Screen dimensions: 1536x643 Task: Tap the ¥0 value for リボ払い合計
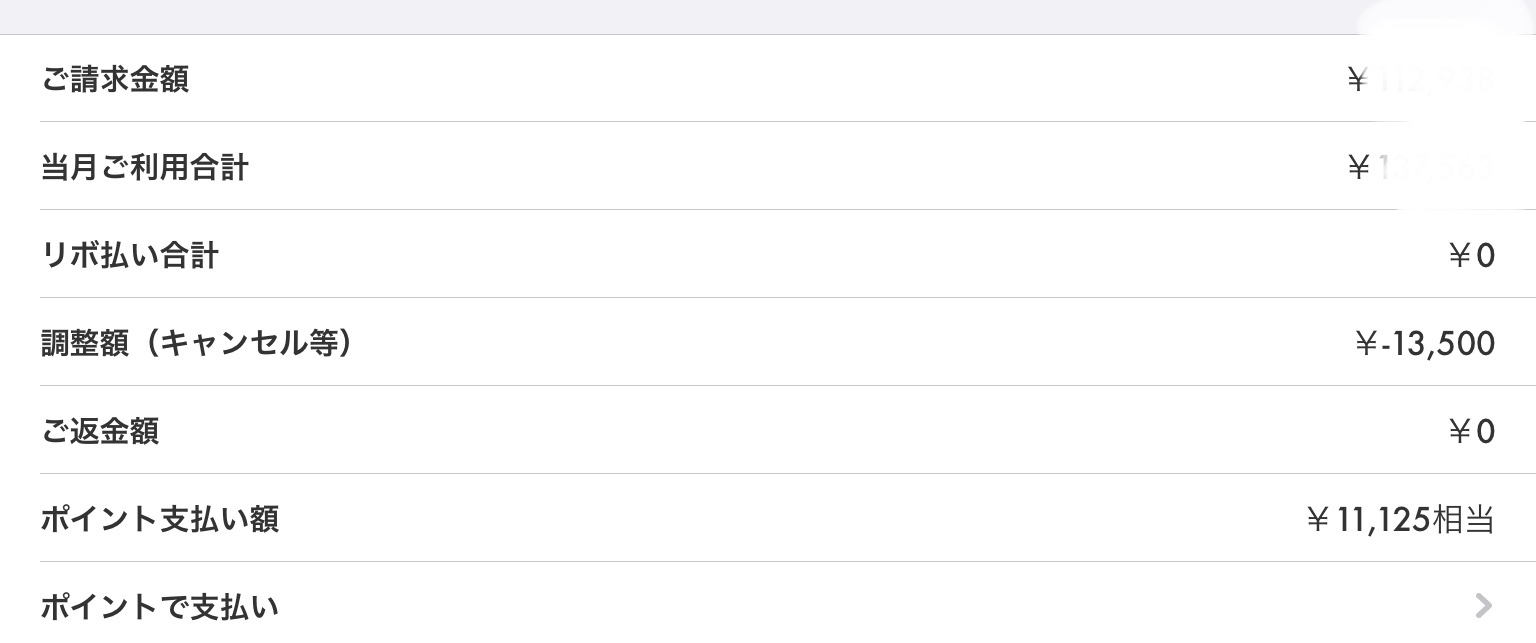(1471, 256)
